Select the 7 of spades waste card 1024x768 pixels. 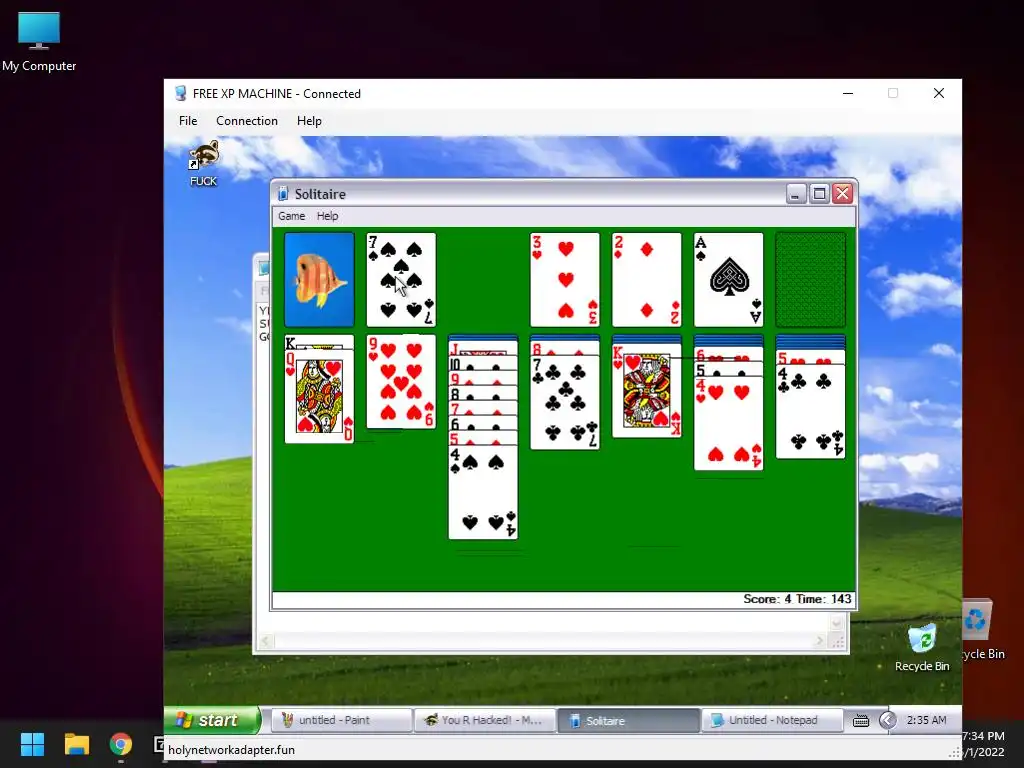401,280
